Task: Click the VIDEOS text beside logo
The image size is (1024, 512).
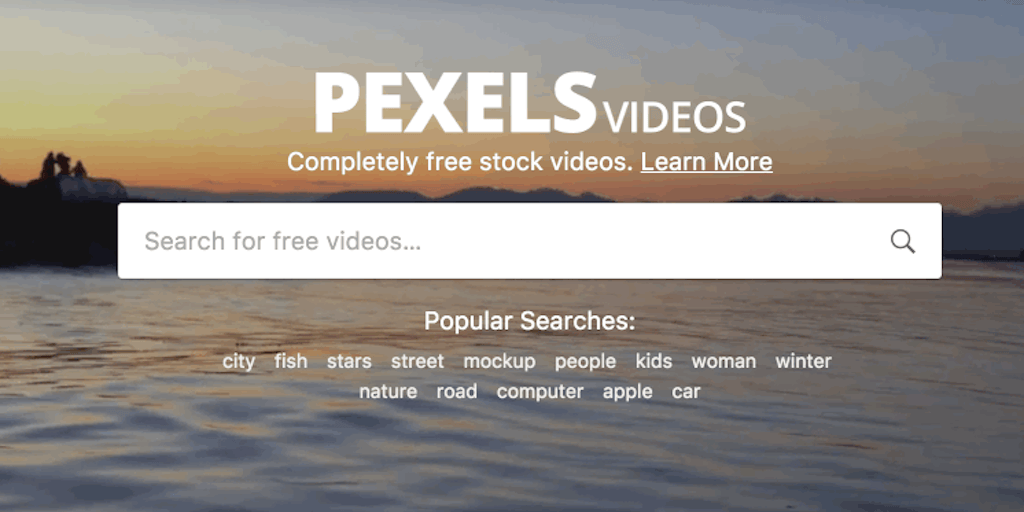Action: [x=675, y=118]
